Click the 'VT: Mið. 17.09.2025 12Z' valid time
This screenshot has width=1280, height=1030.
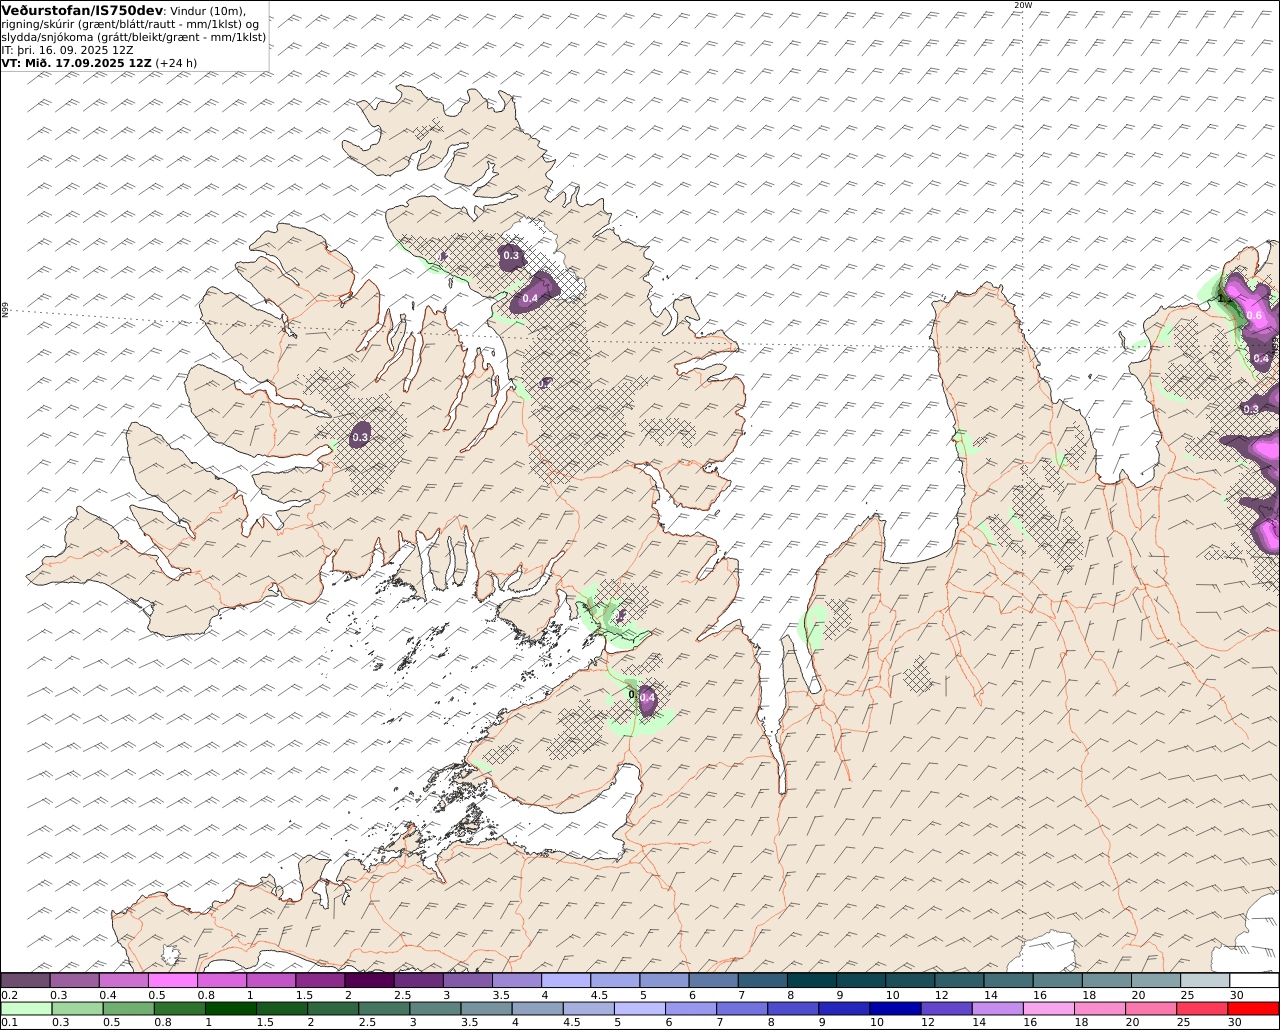77,62
